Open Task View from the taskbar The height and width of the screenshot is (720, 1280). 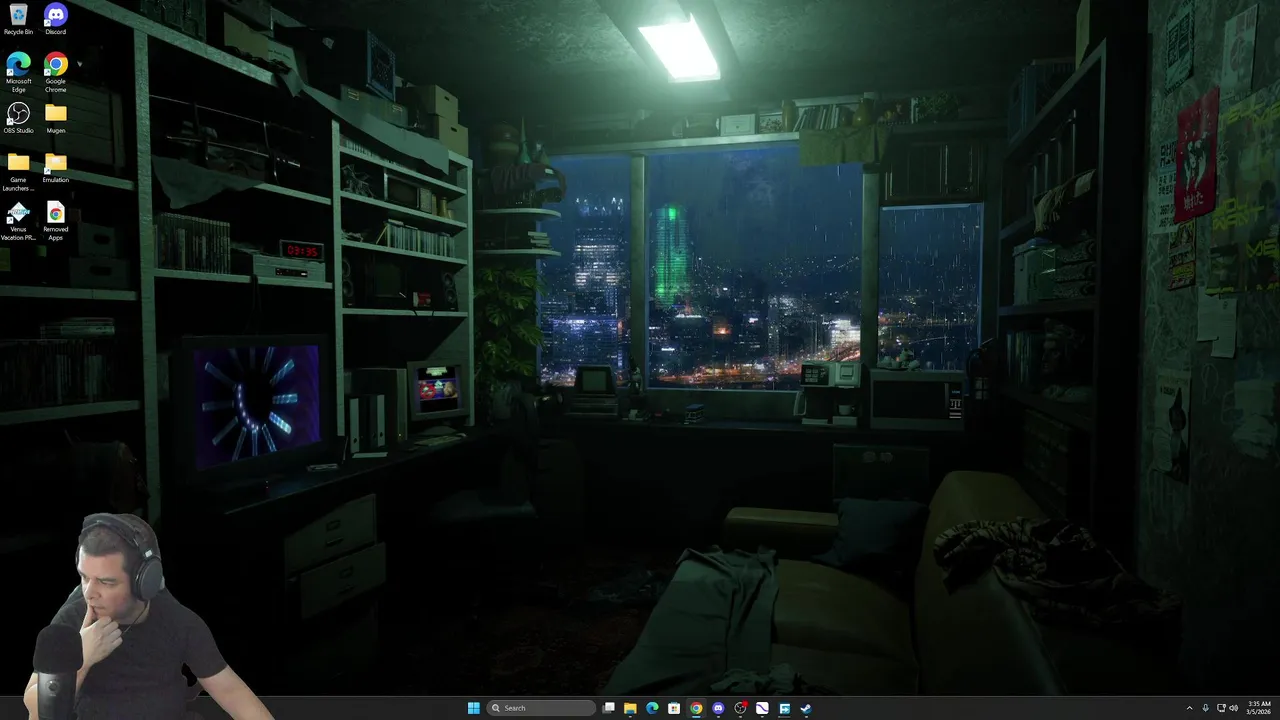pyautogui.click(x=608, y=708)
